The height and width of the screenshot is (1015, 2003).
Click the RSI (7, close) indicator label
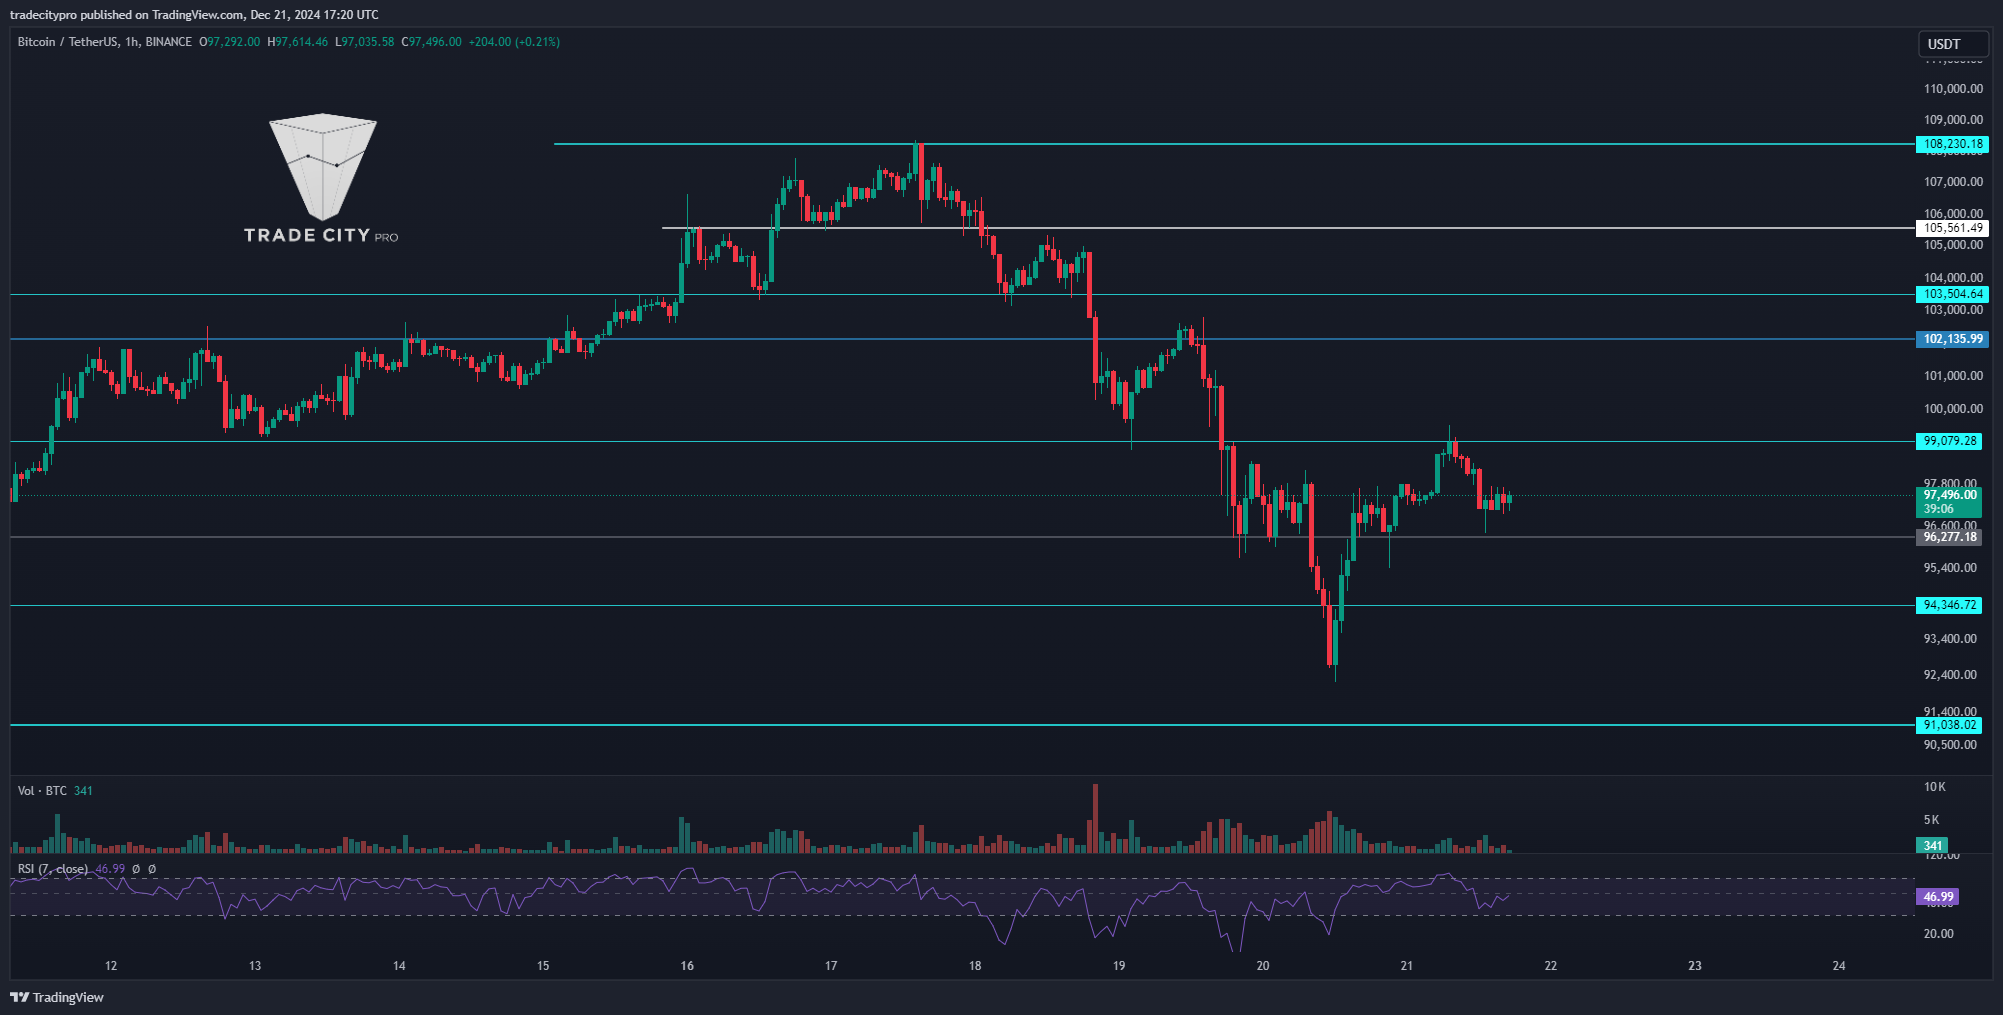(53, 869)
